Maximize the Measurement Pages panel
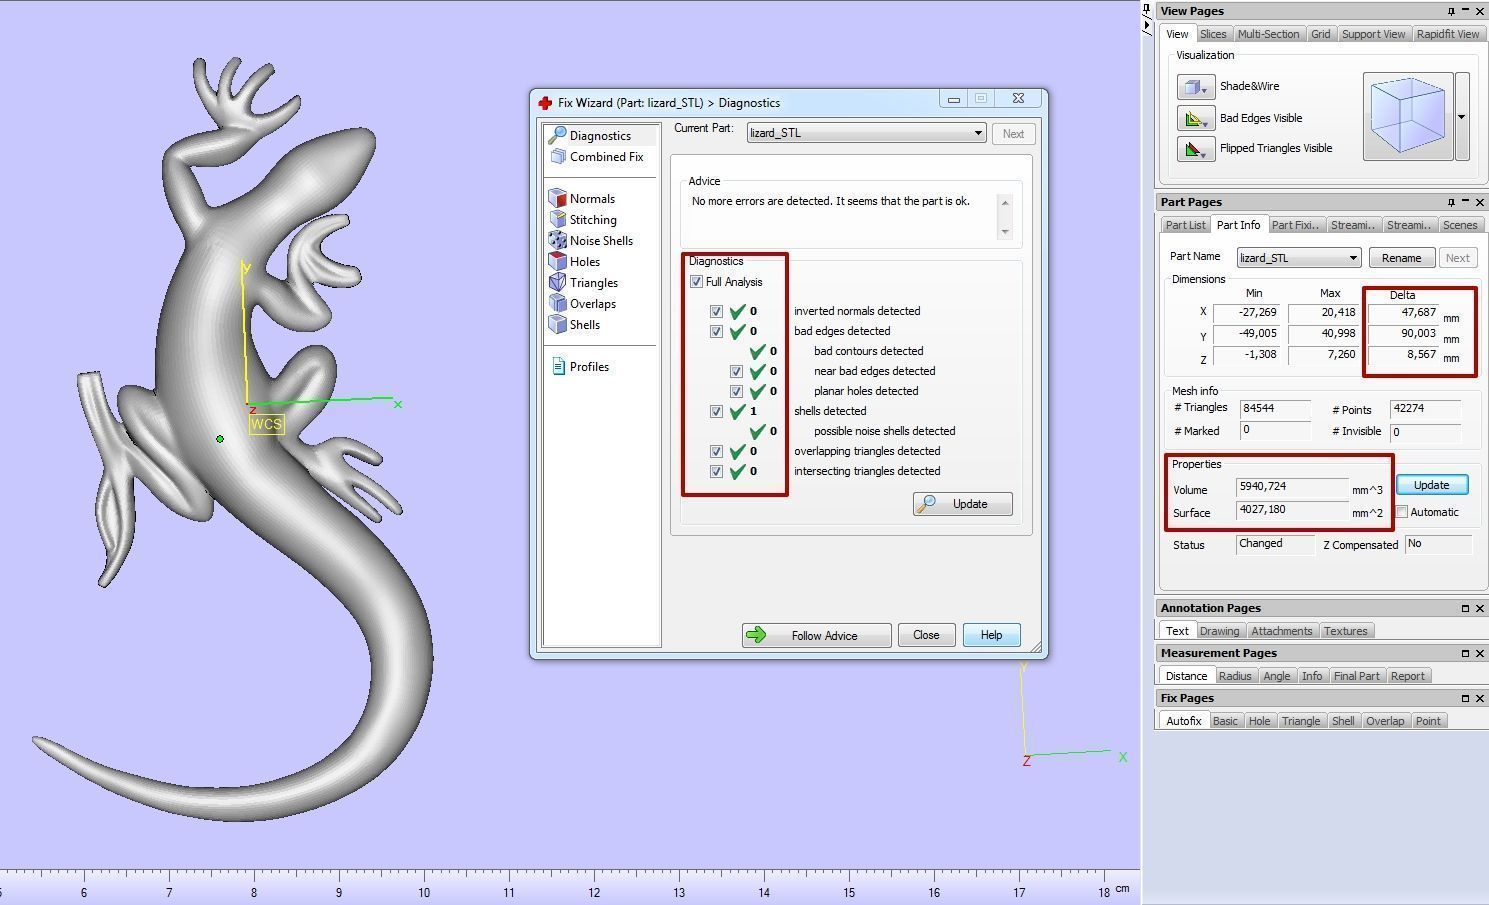 pos(1465,653)
